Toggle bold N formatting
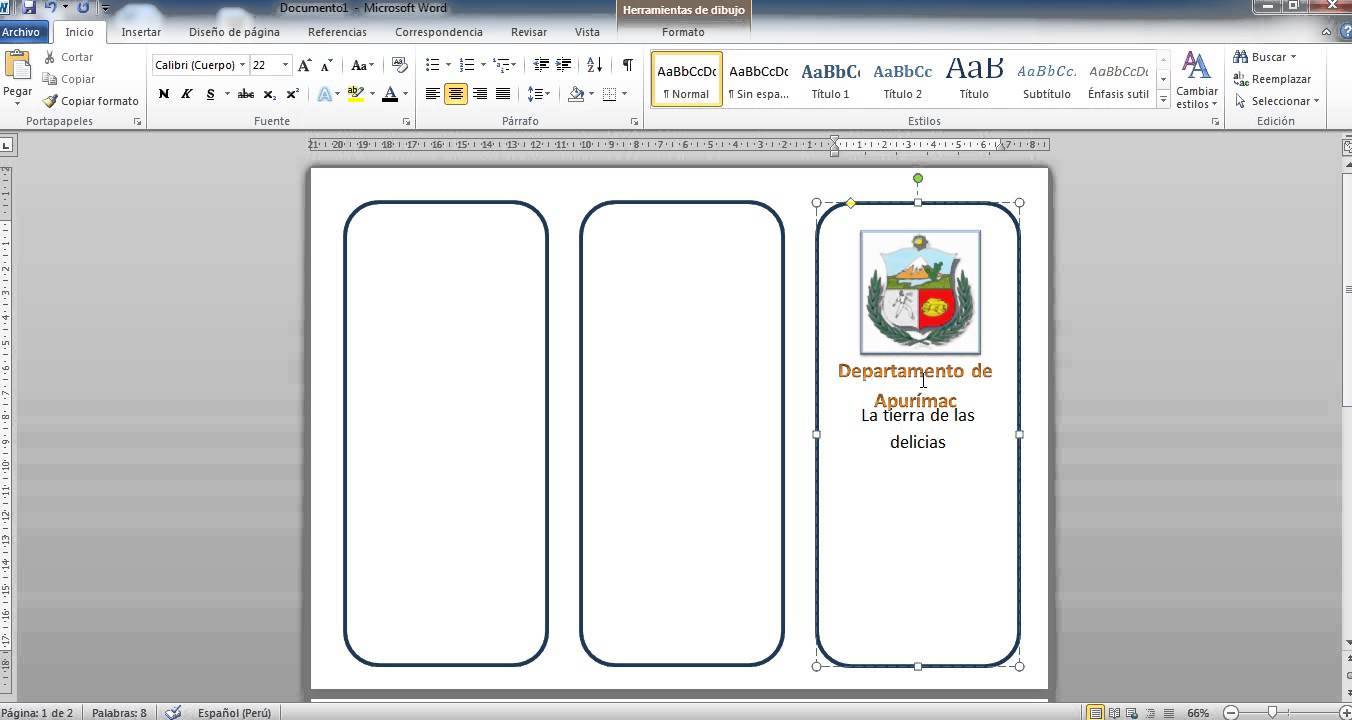 (163, 94)
